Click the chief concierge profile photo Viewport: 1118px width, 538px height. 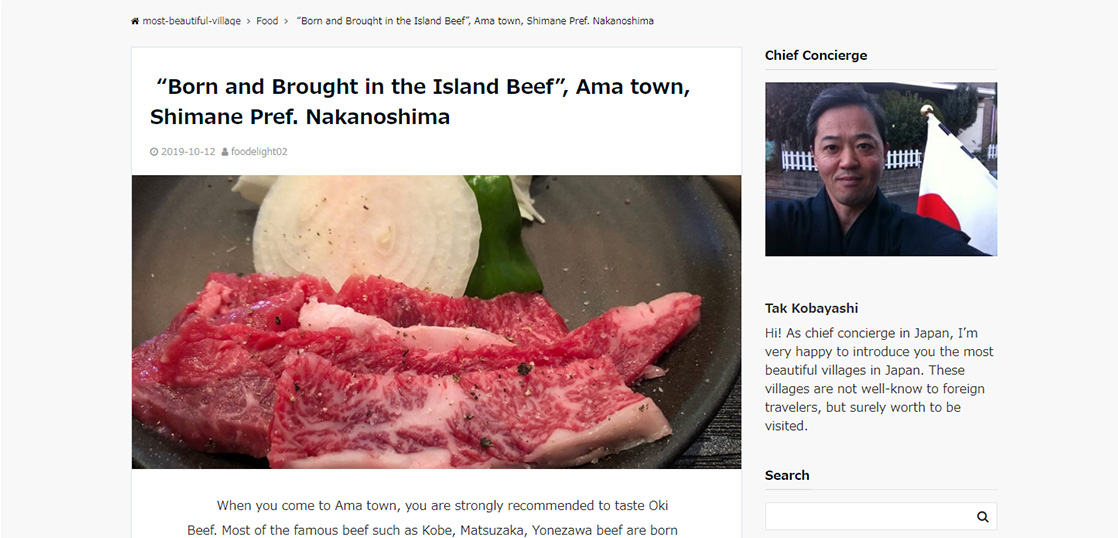(x=880, y=169)
